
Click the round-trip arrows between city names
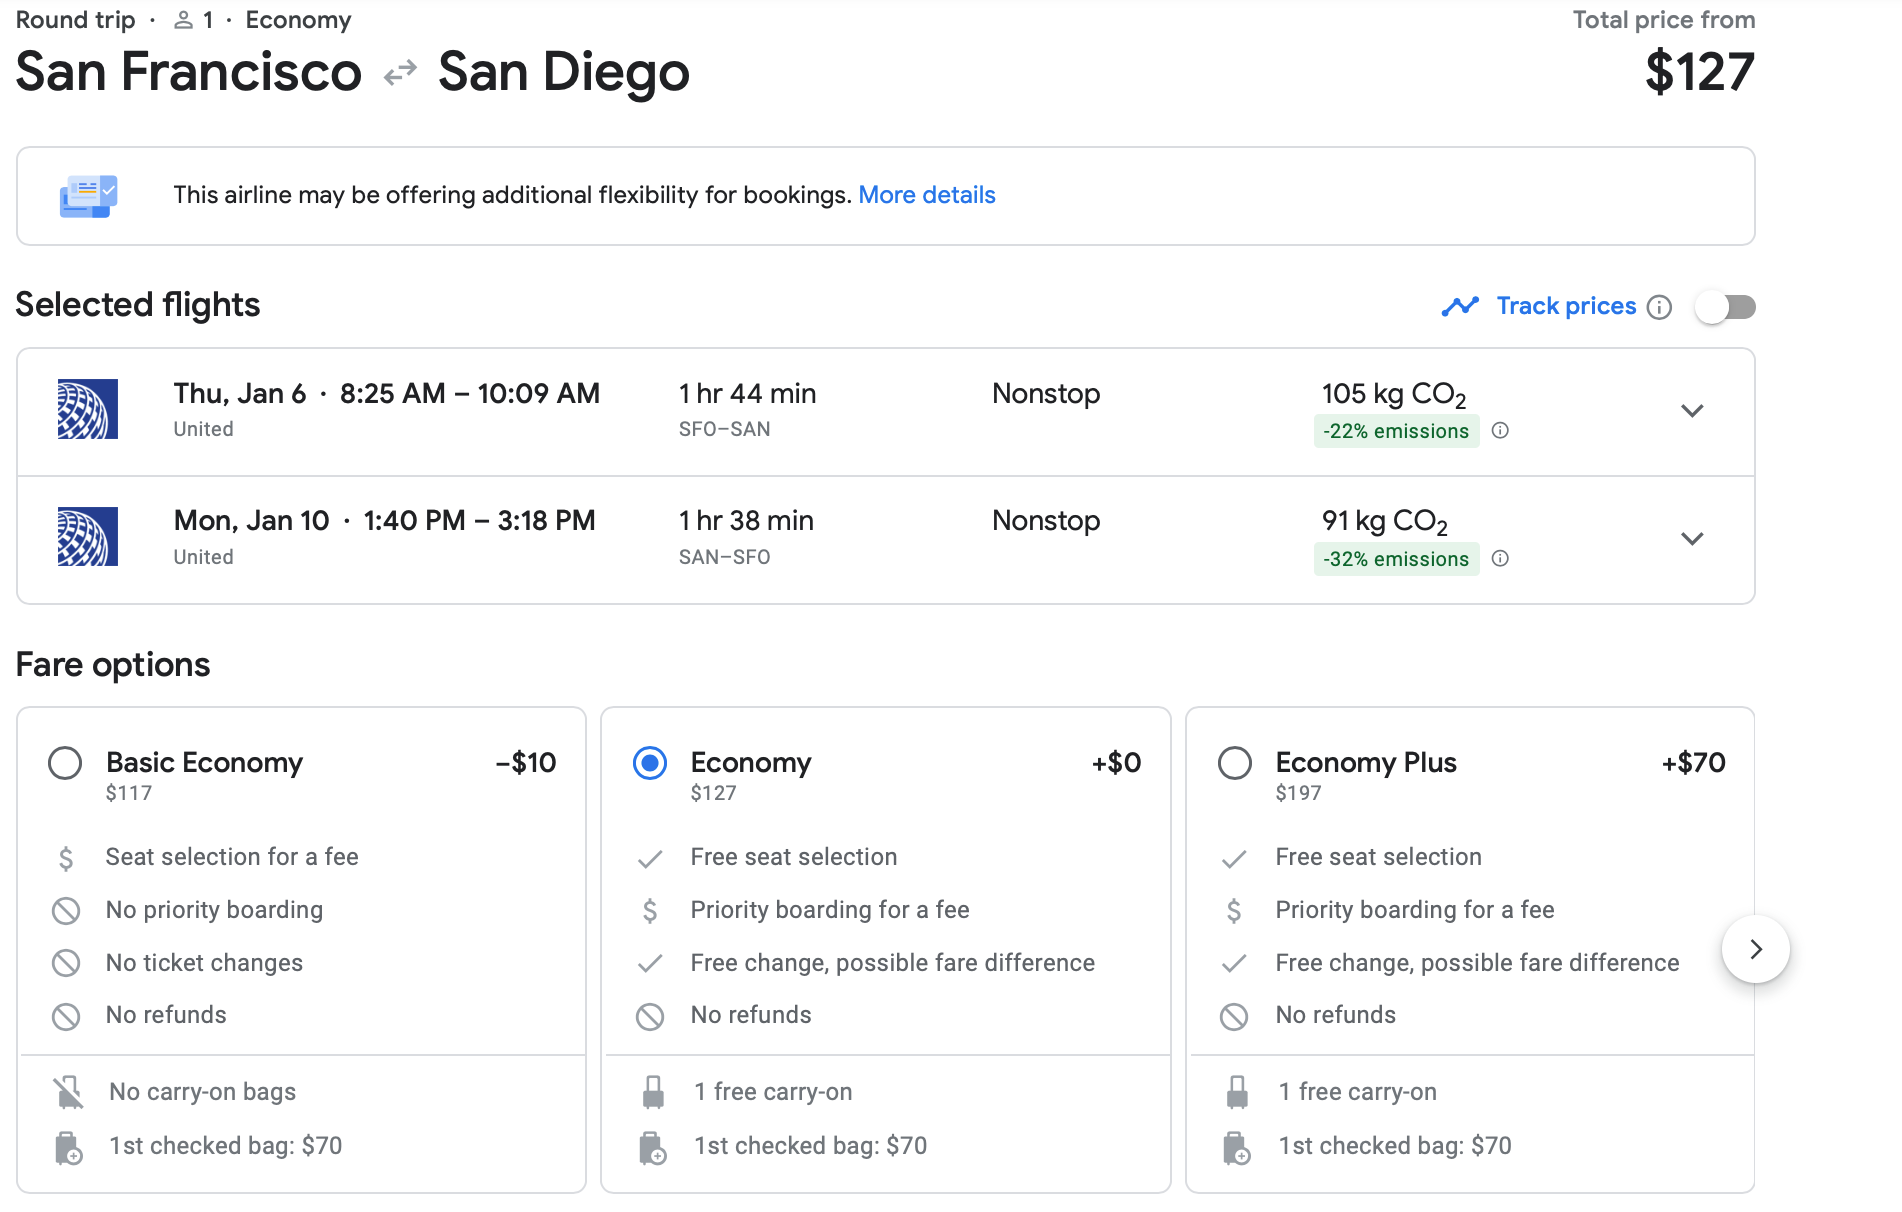(x=400, y=73)
